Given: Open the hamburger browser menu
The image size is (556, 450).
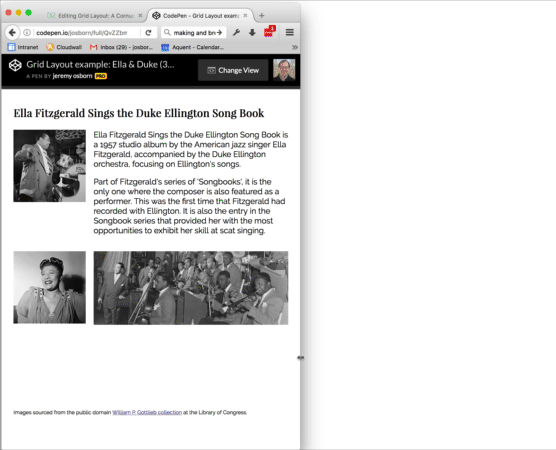Looking at the screenshot, I should [x=290, y=33].
